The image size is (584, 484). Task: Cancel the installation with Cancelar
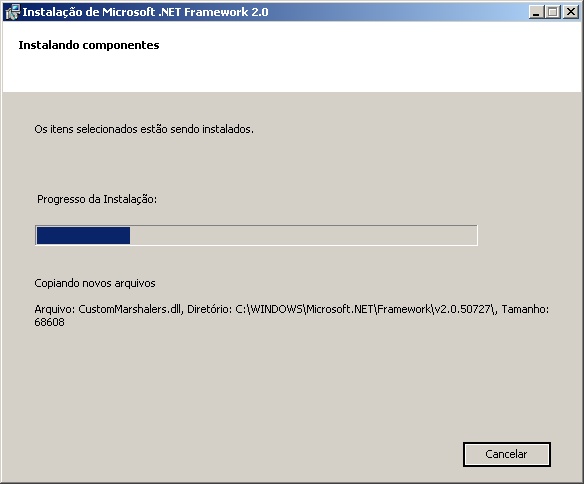tap(507, 454)
